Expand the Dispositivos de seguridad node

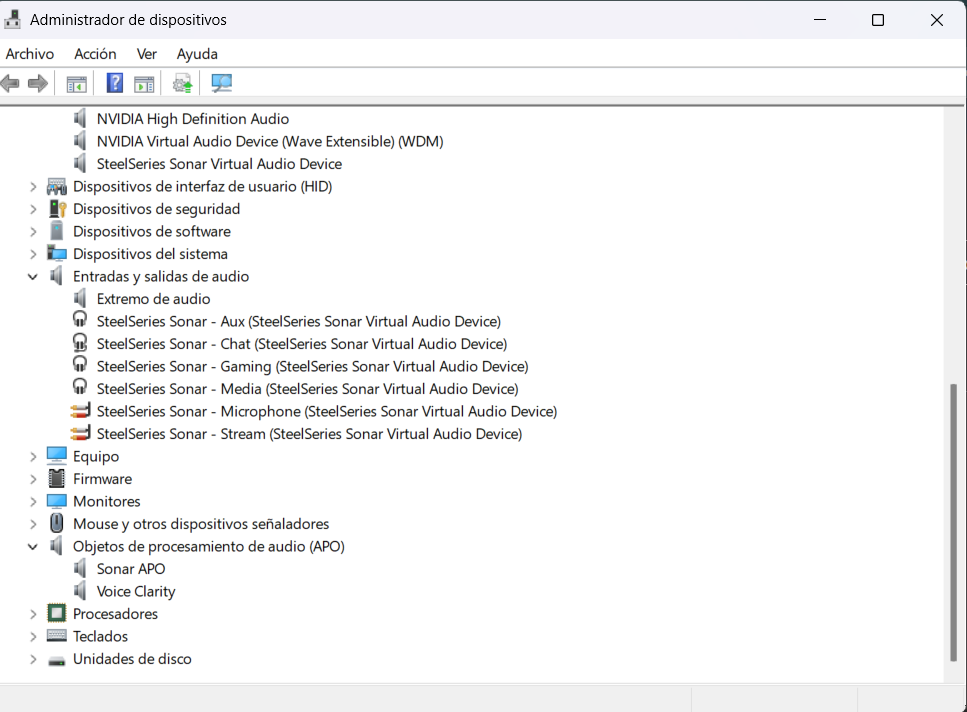coord(33,209)
